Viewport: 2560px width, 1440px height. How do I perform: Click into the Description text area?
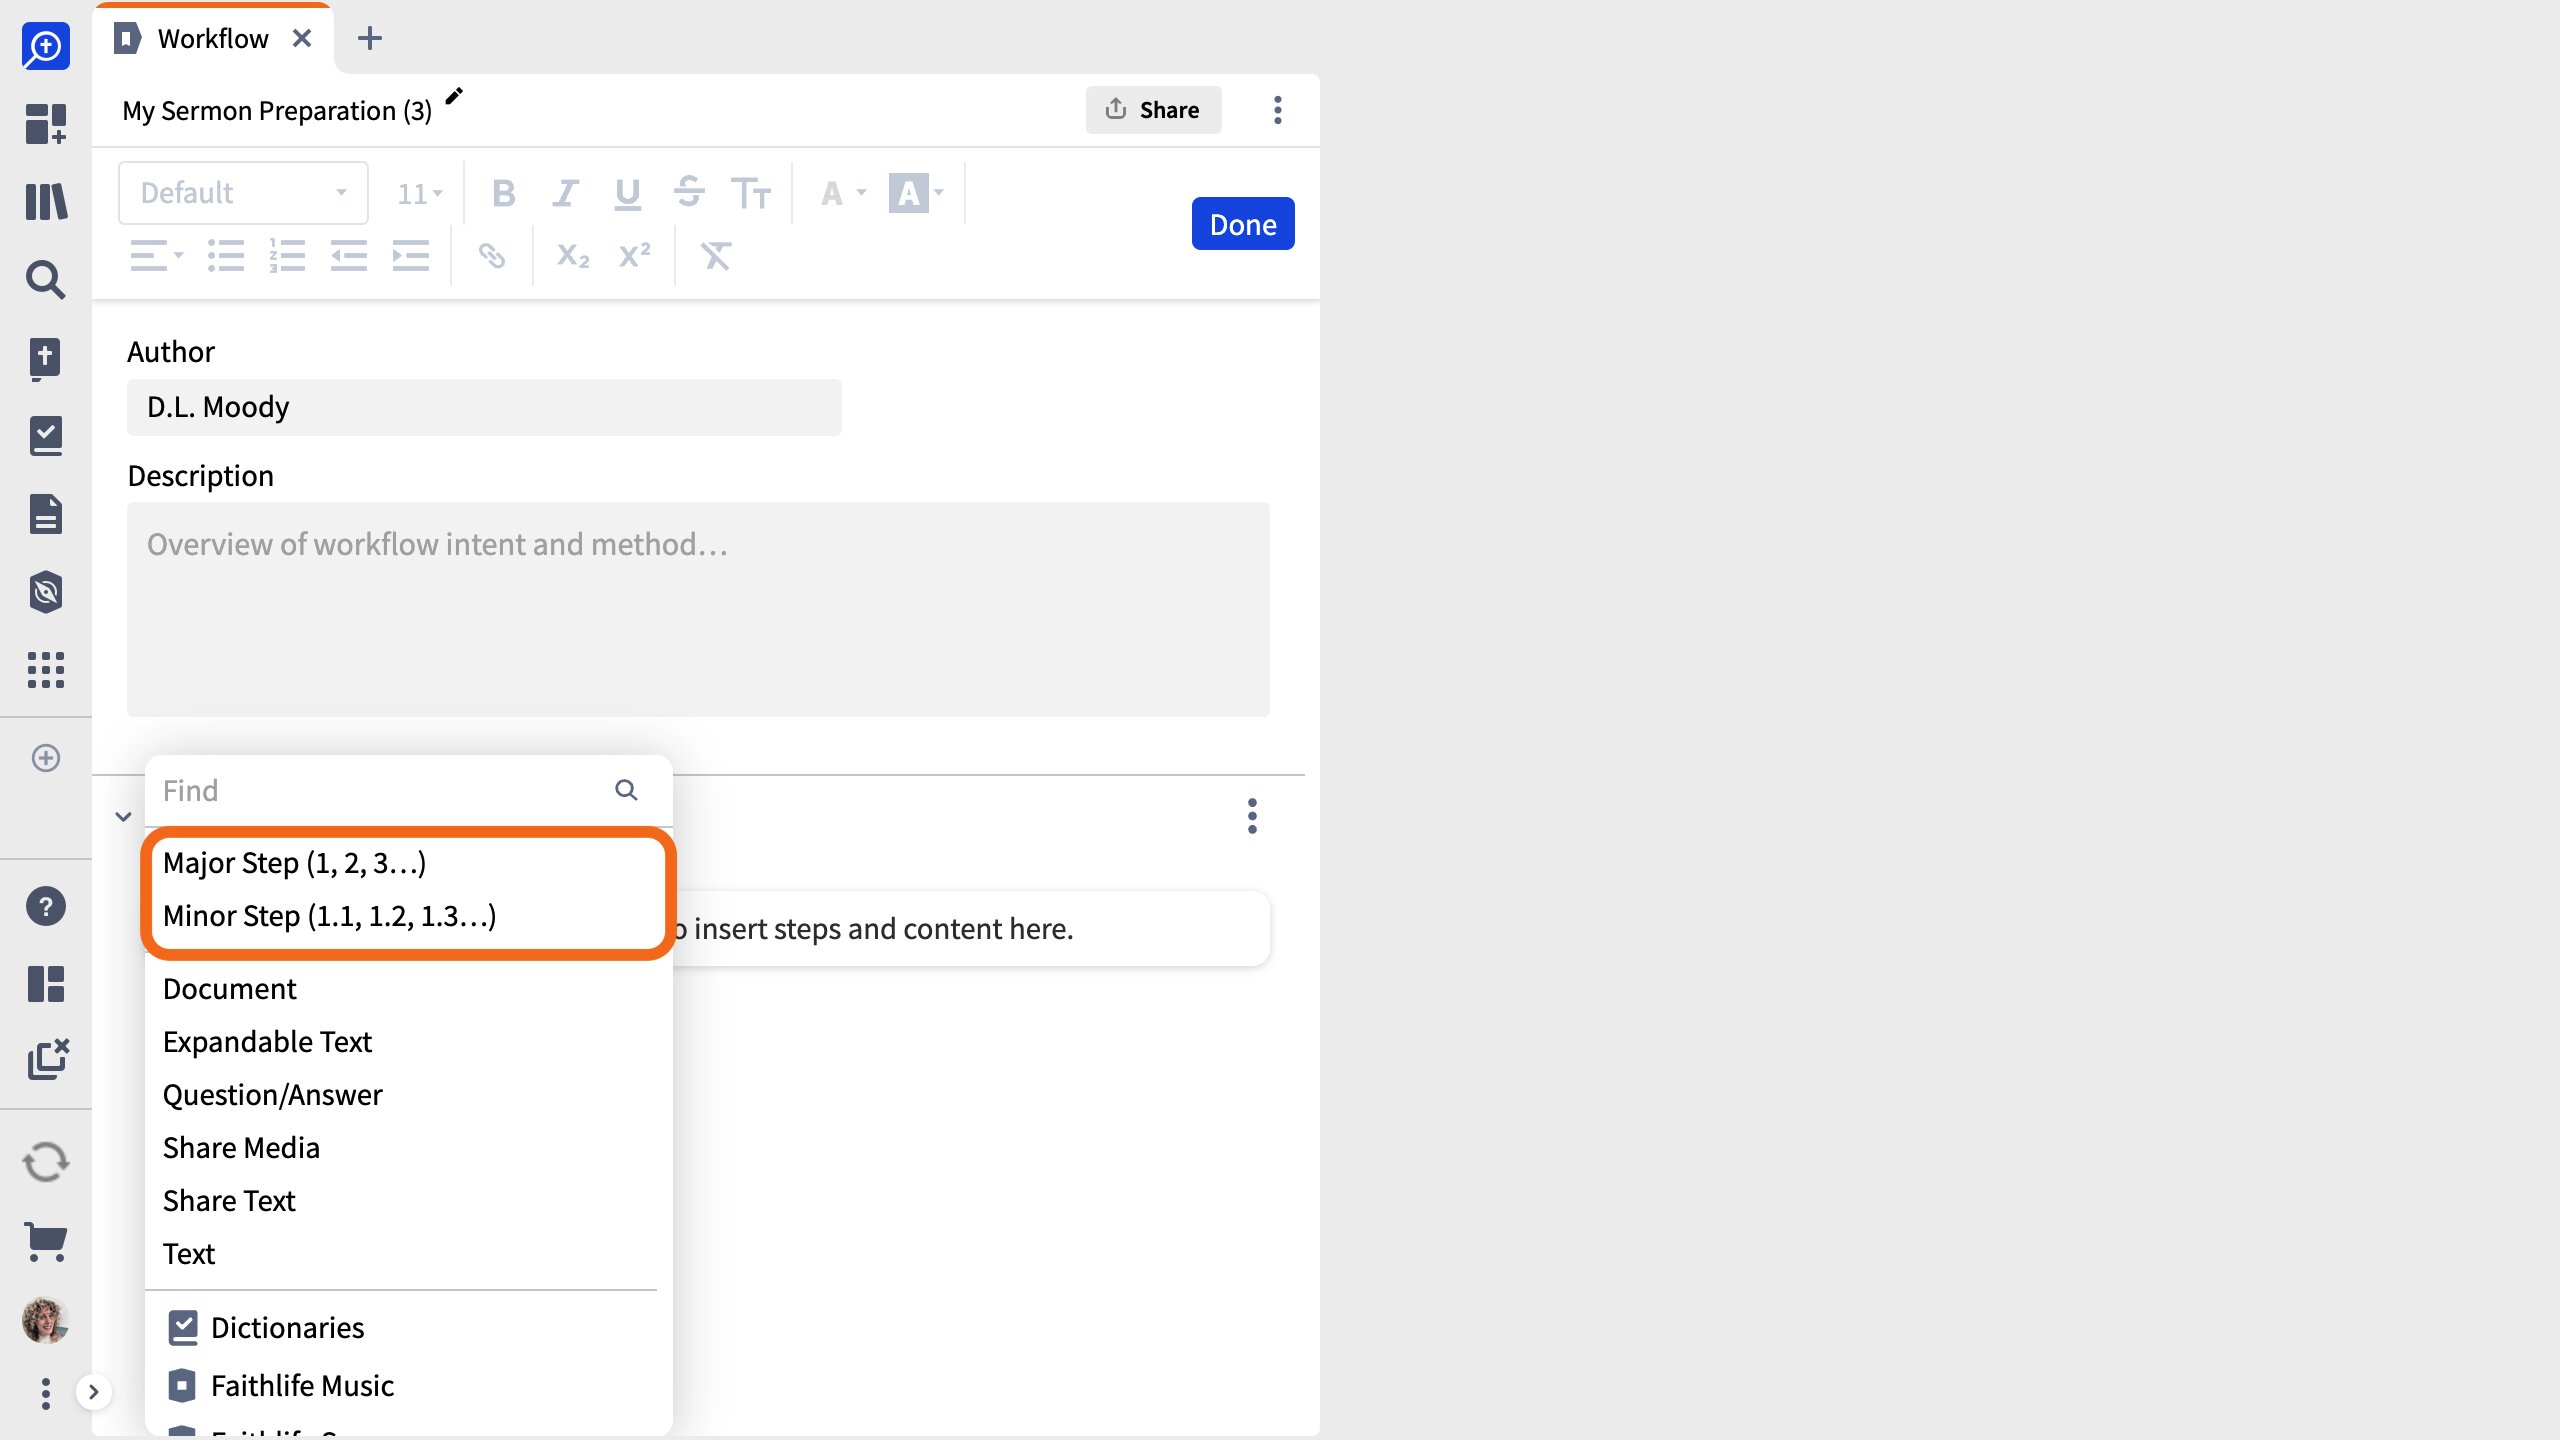point(698,609)
